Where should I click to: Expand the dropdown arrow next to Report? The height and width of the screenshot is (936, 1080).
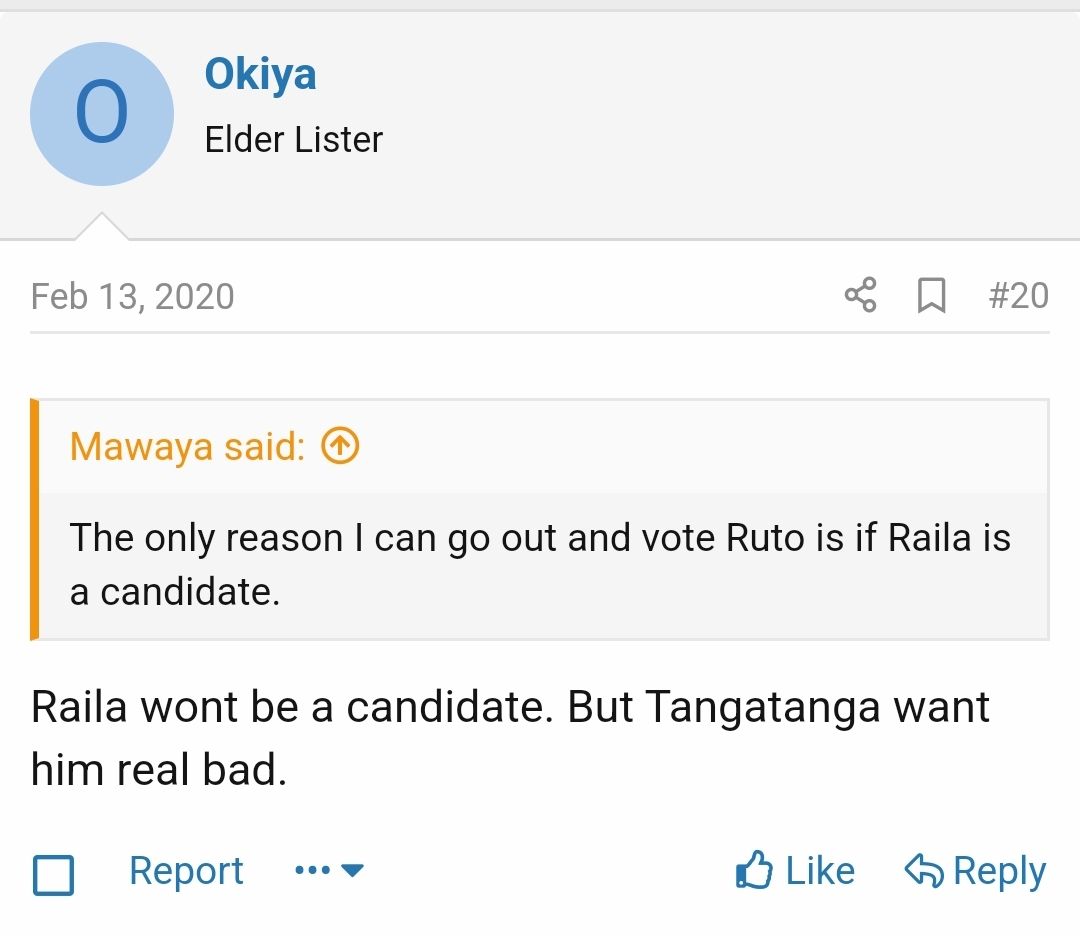[x=352, y=871]
